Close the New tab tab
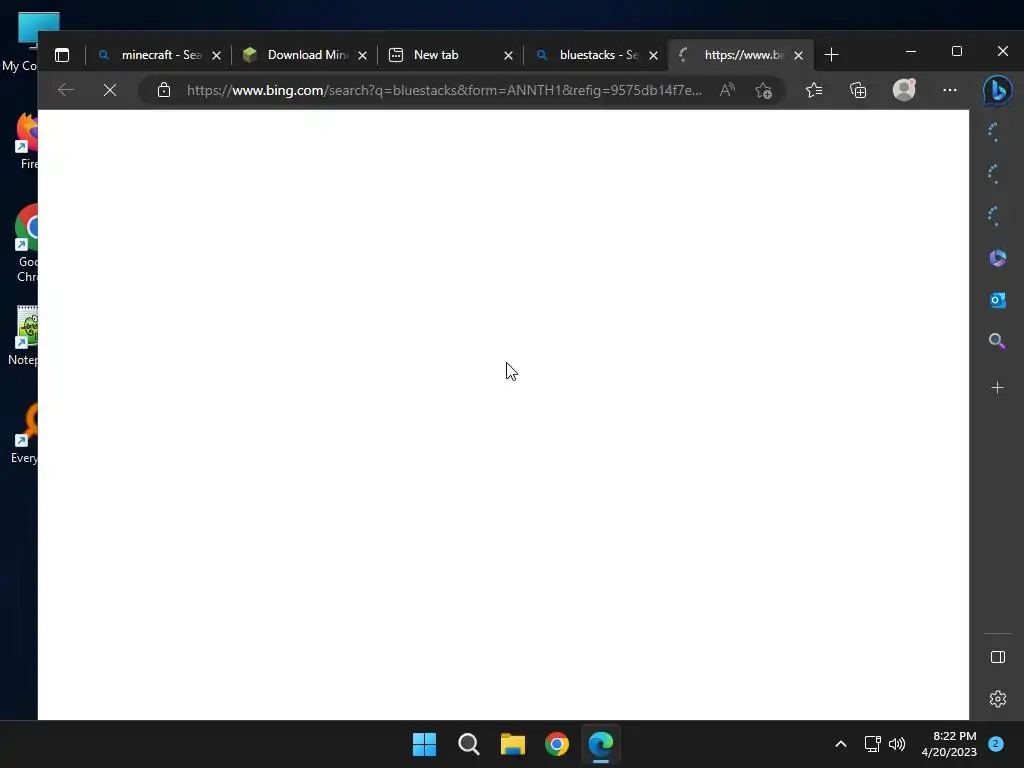Viewport: 1024px width, 768px height. coord(508,56)
